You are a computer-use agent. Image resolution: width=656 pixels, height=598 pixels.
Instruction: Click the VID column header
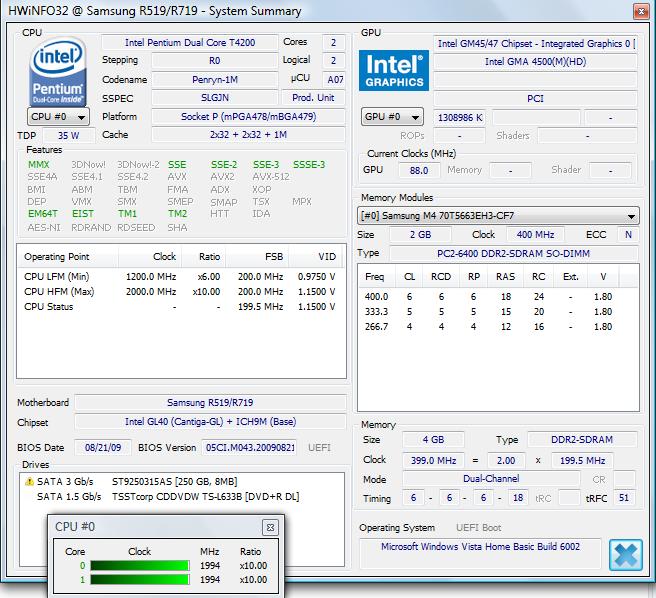[315, 257]
